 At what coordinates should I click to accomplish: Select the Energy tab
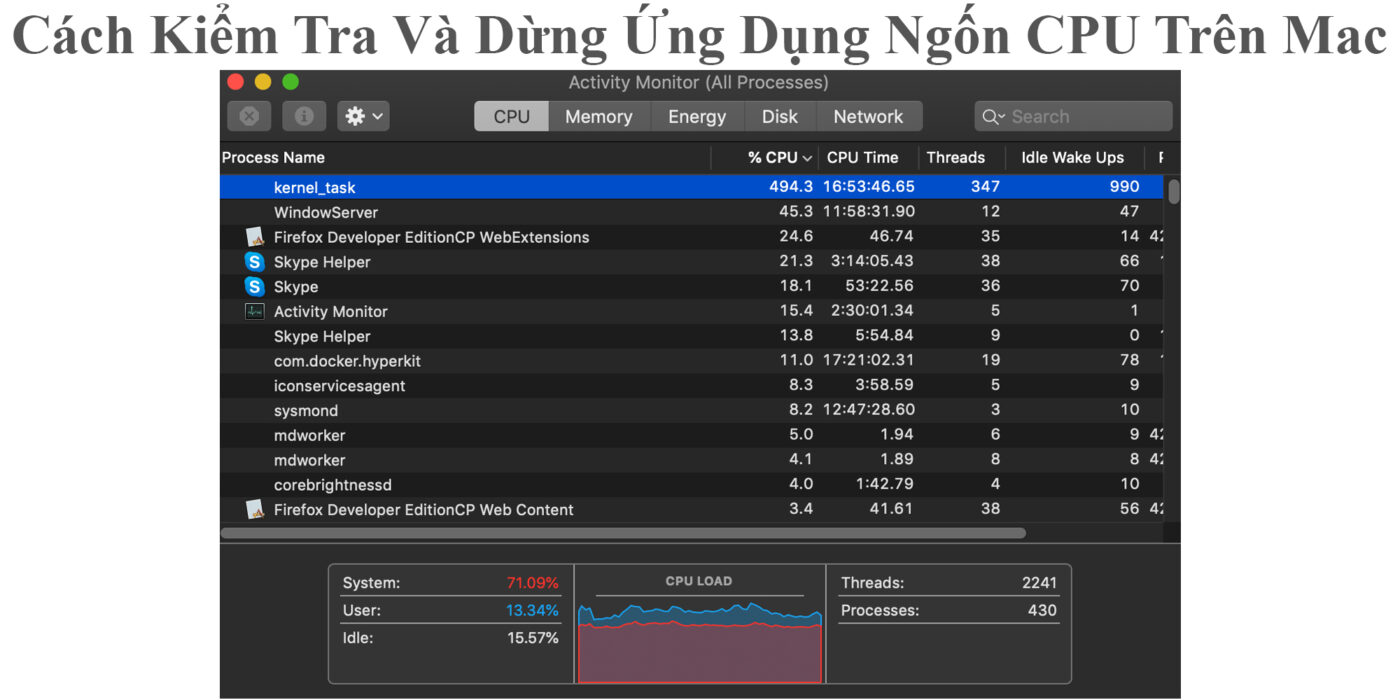[697, 116]
